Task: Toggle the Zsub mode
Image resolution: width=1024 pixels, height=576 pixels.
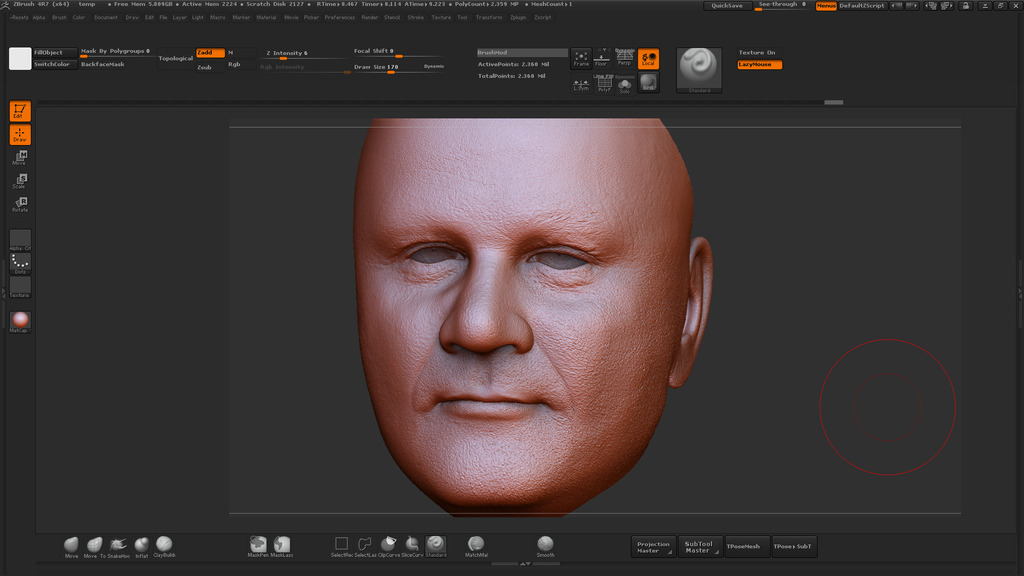Action: [210, 67]
